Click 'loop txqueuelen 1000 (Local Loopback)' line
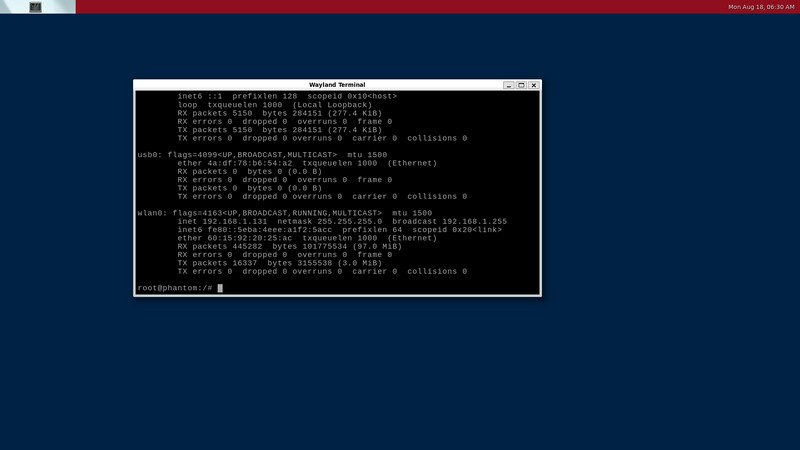Image resolution: width=800 pixels, height=450 pixels. pyautogui.click(x=275, y=105)
